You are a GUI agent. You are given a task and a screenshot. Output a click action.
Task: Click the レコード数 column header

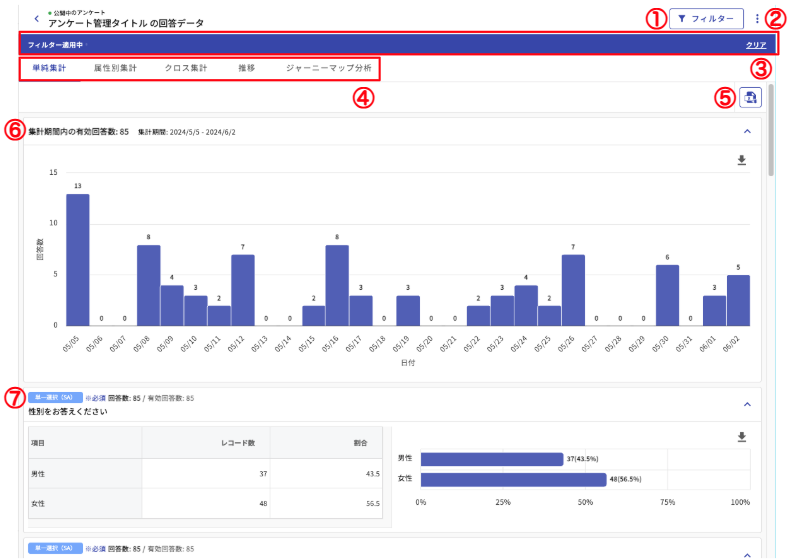[242, 441]
